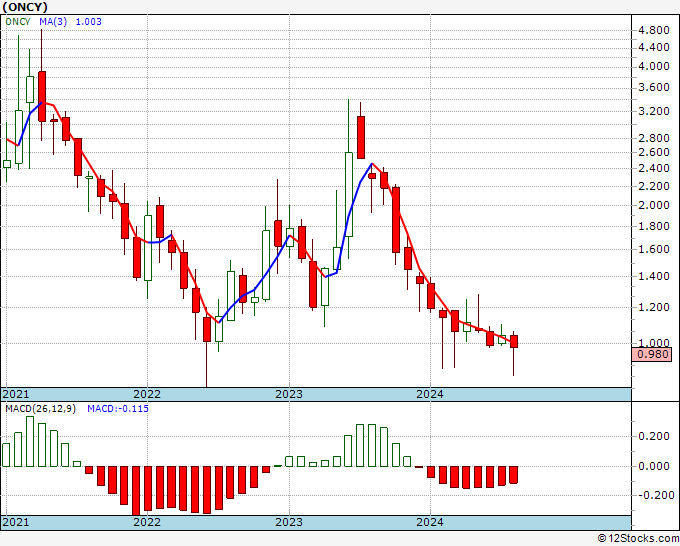The width and height of the screenshot is (680, 546).
Task: Click the 2.400 price axis label
Action: (654, 168)
